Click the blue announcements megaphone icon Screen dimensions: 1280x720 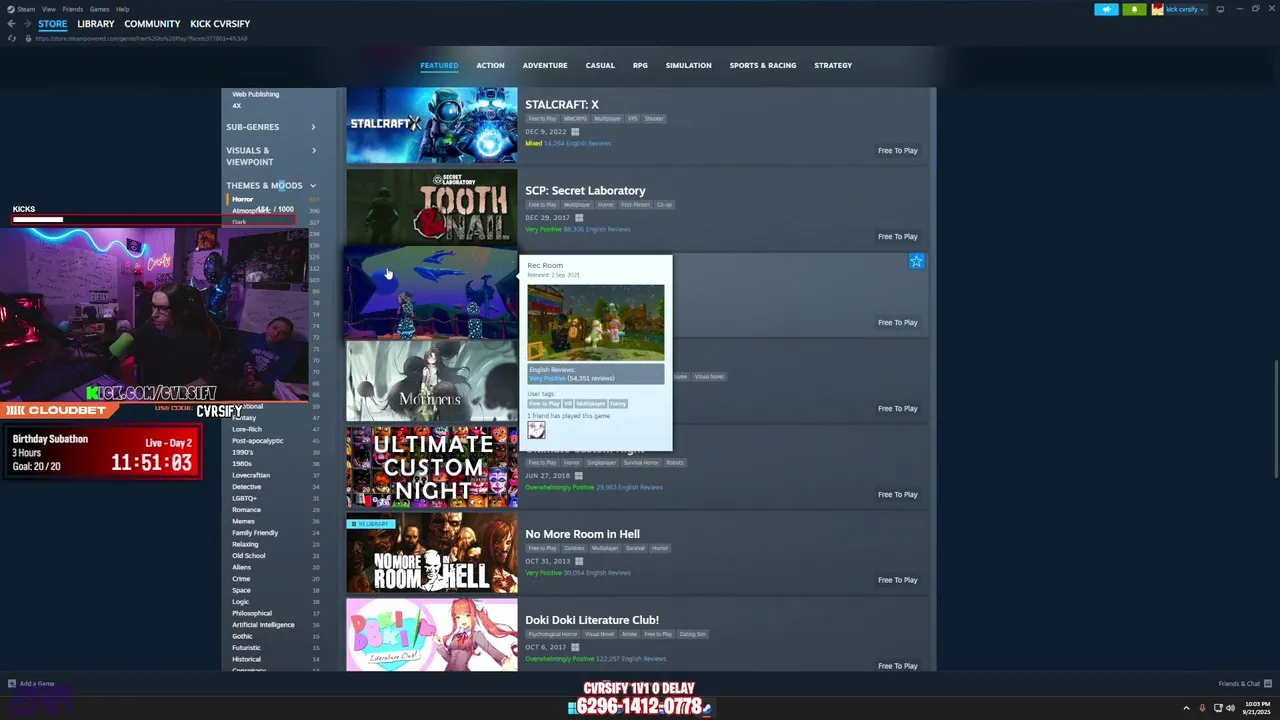pos(1106,9)
